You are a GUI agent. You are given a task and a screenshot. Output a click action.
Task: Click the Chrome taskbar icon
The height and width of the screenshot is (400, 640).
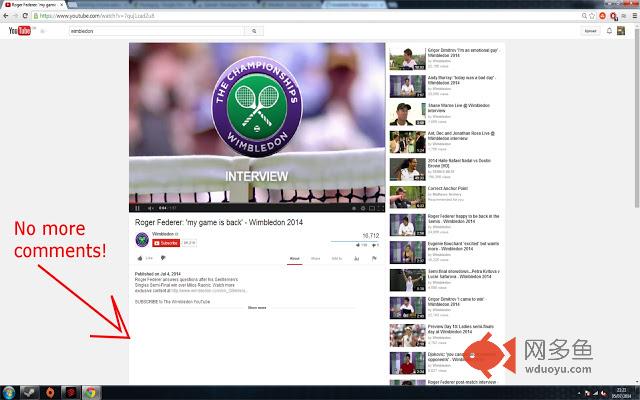pos(91,393)
